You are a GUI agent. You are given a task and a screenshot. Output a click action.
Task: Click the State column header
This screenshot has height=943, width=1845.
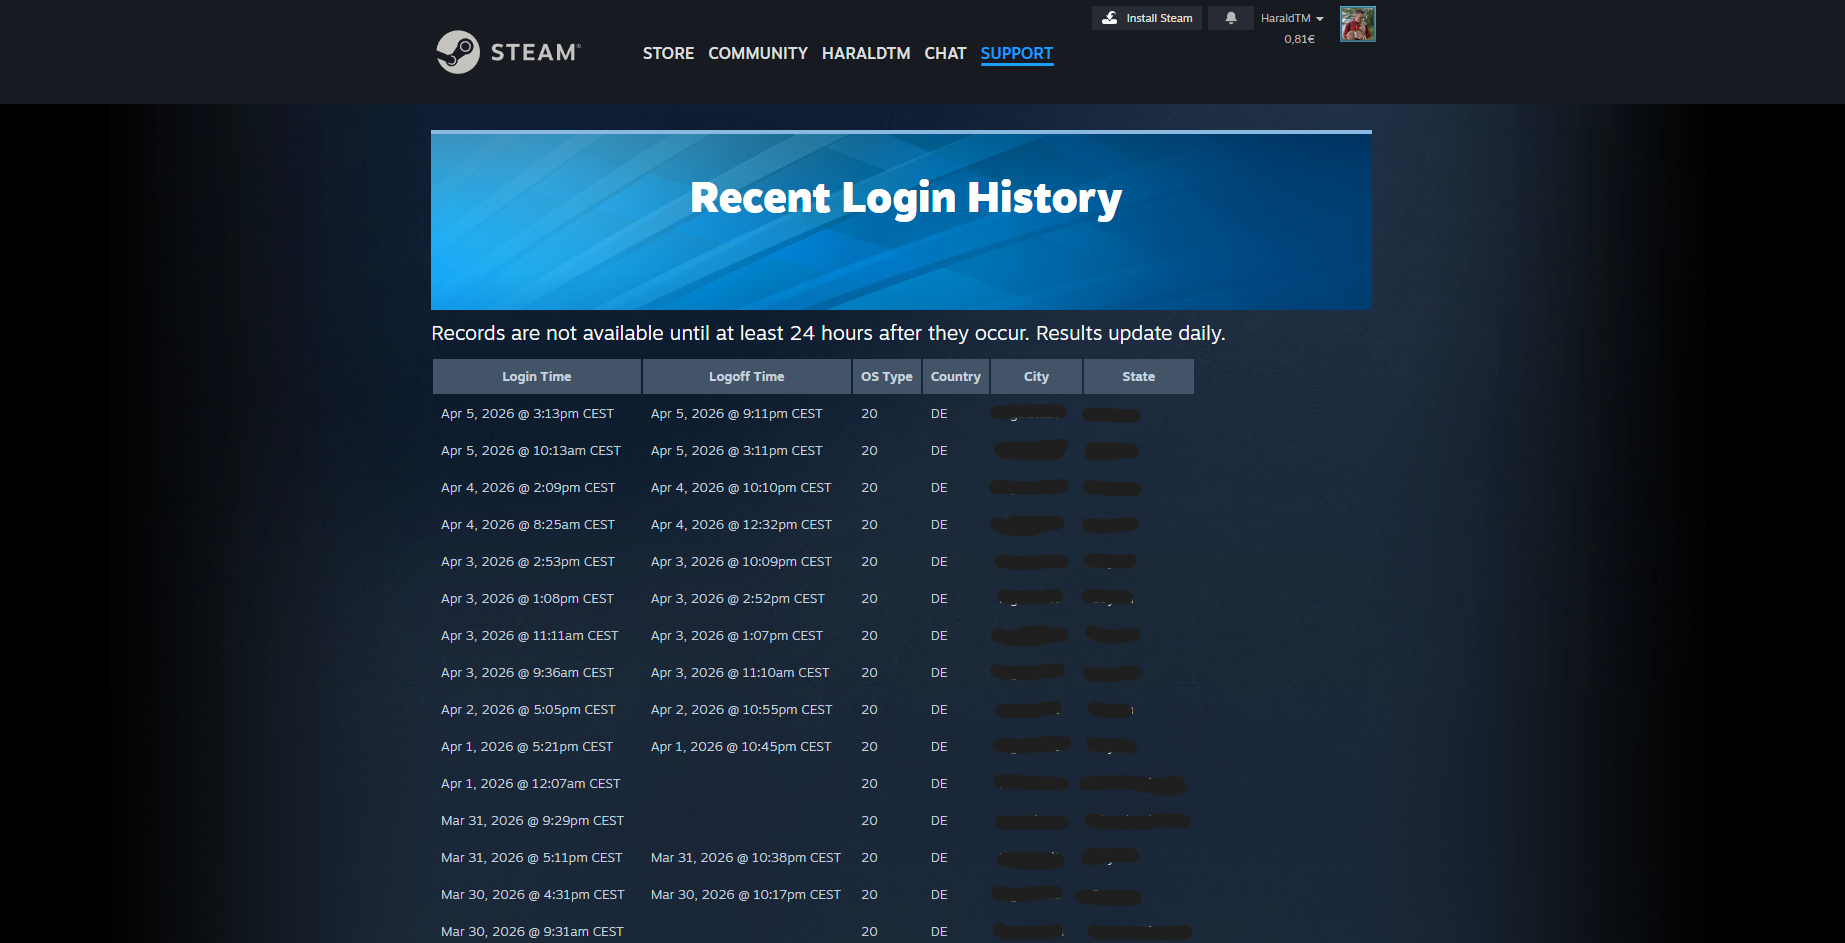[x=1138, y=376]
